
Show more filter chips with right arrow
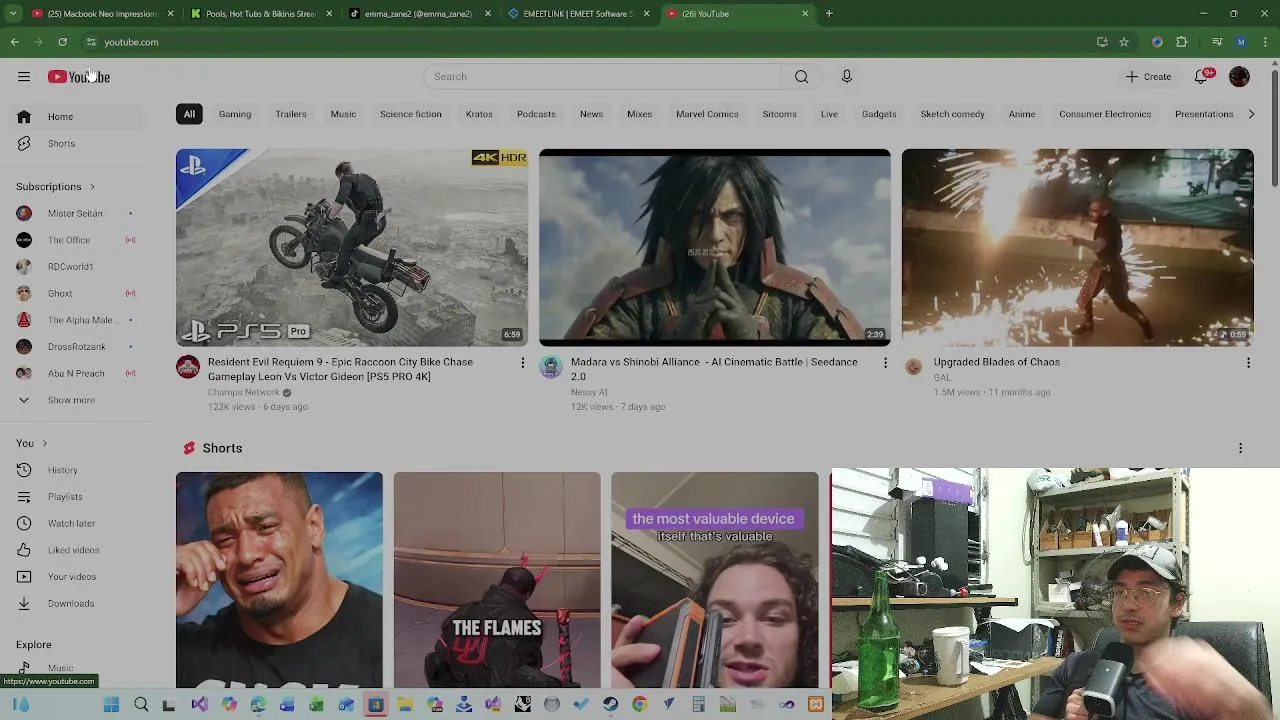pyautogui.click(x=1251, y=114)
